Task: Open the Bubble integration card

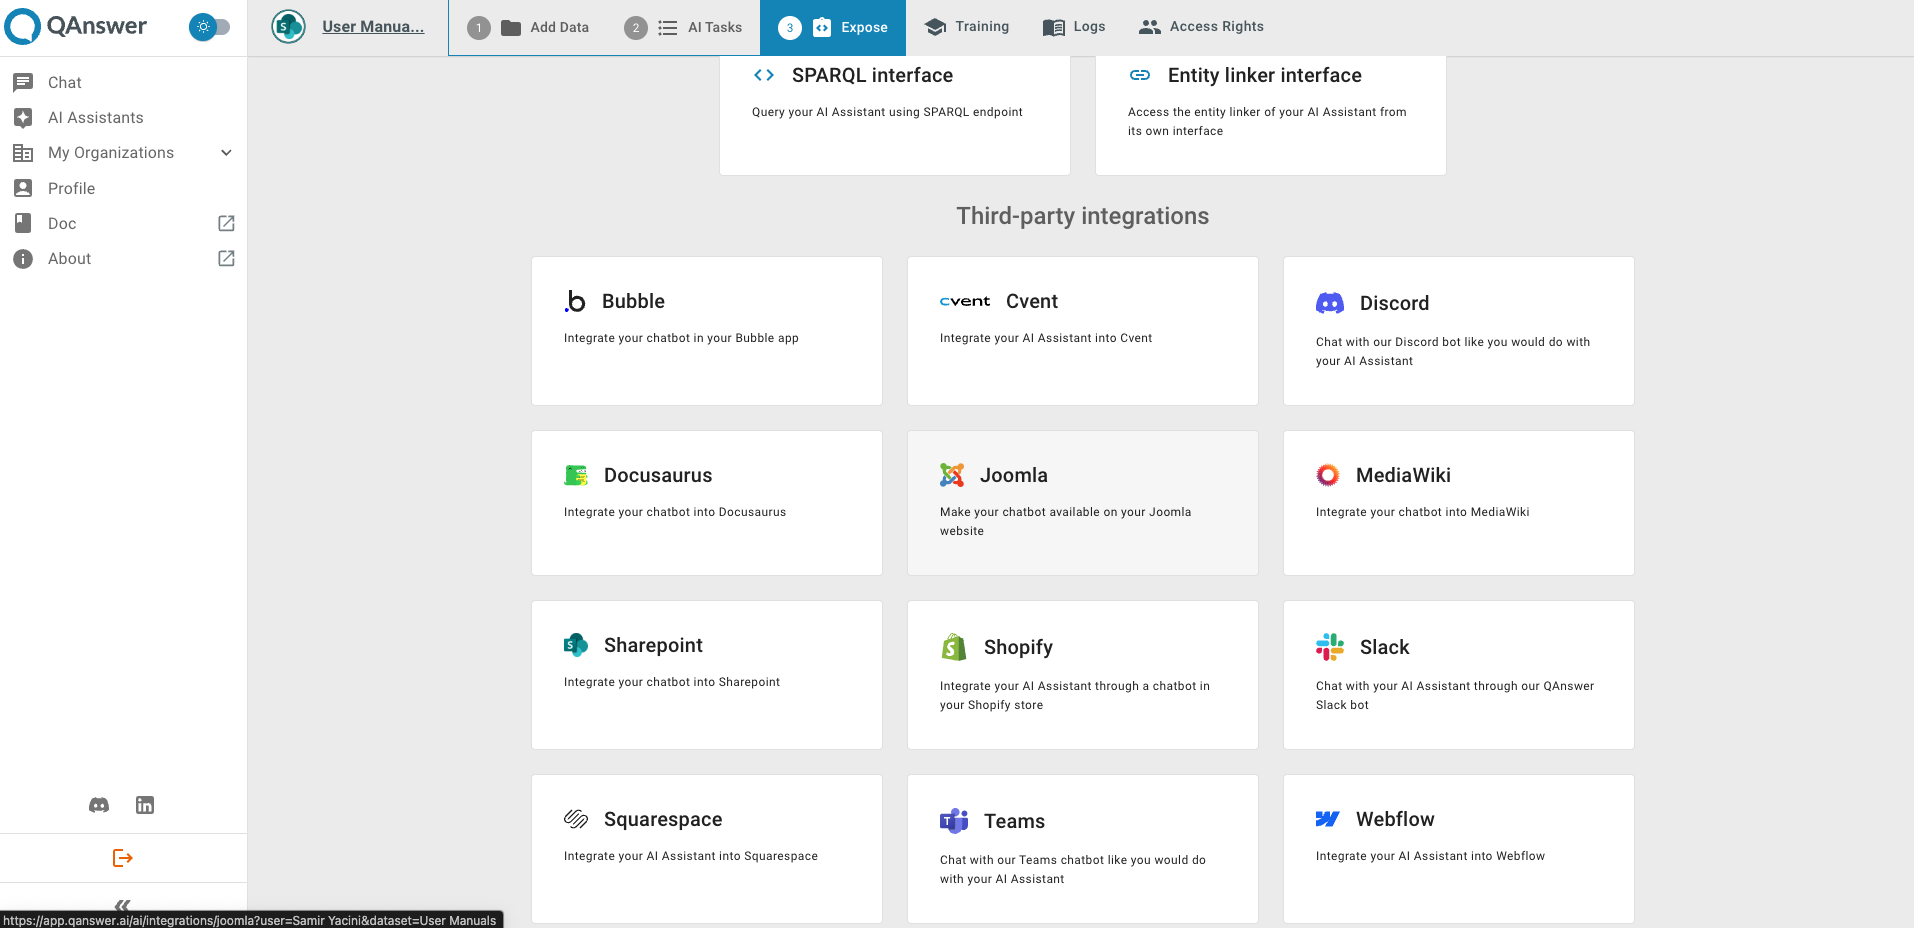Action: (x=707, y=331)
